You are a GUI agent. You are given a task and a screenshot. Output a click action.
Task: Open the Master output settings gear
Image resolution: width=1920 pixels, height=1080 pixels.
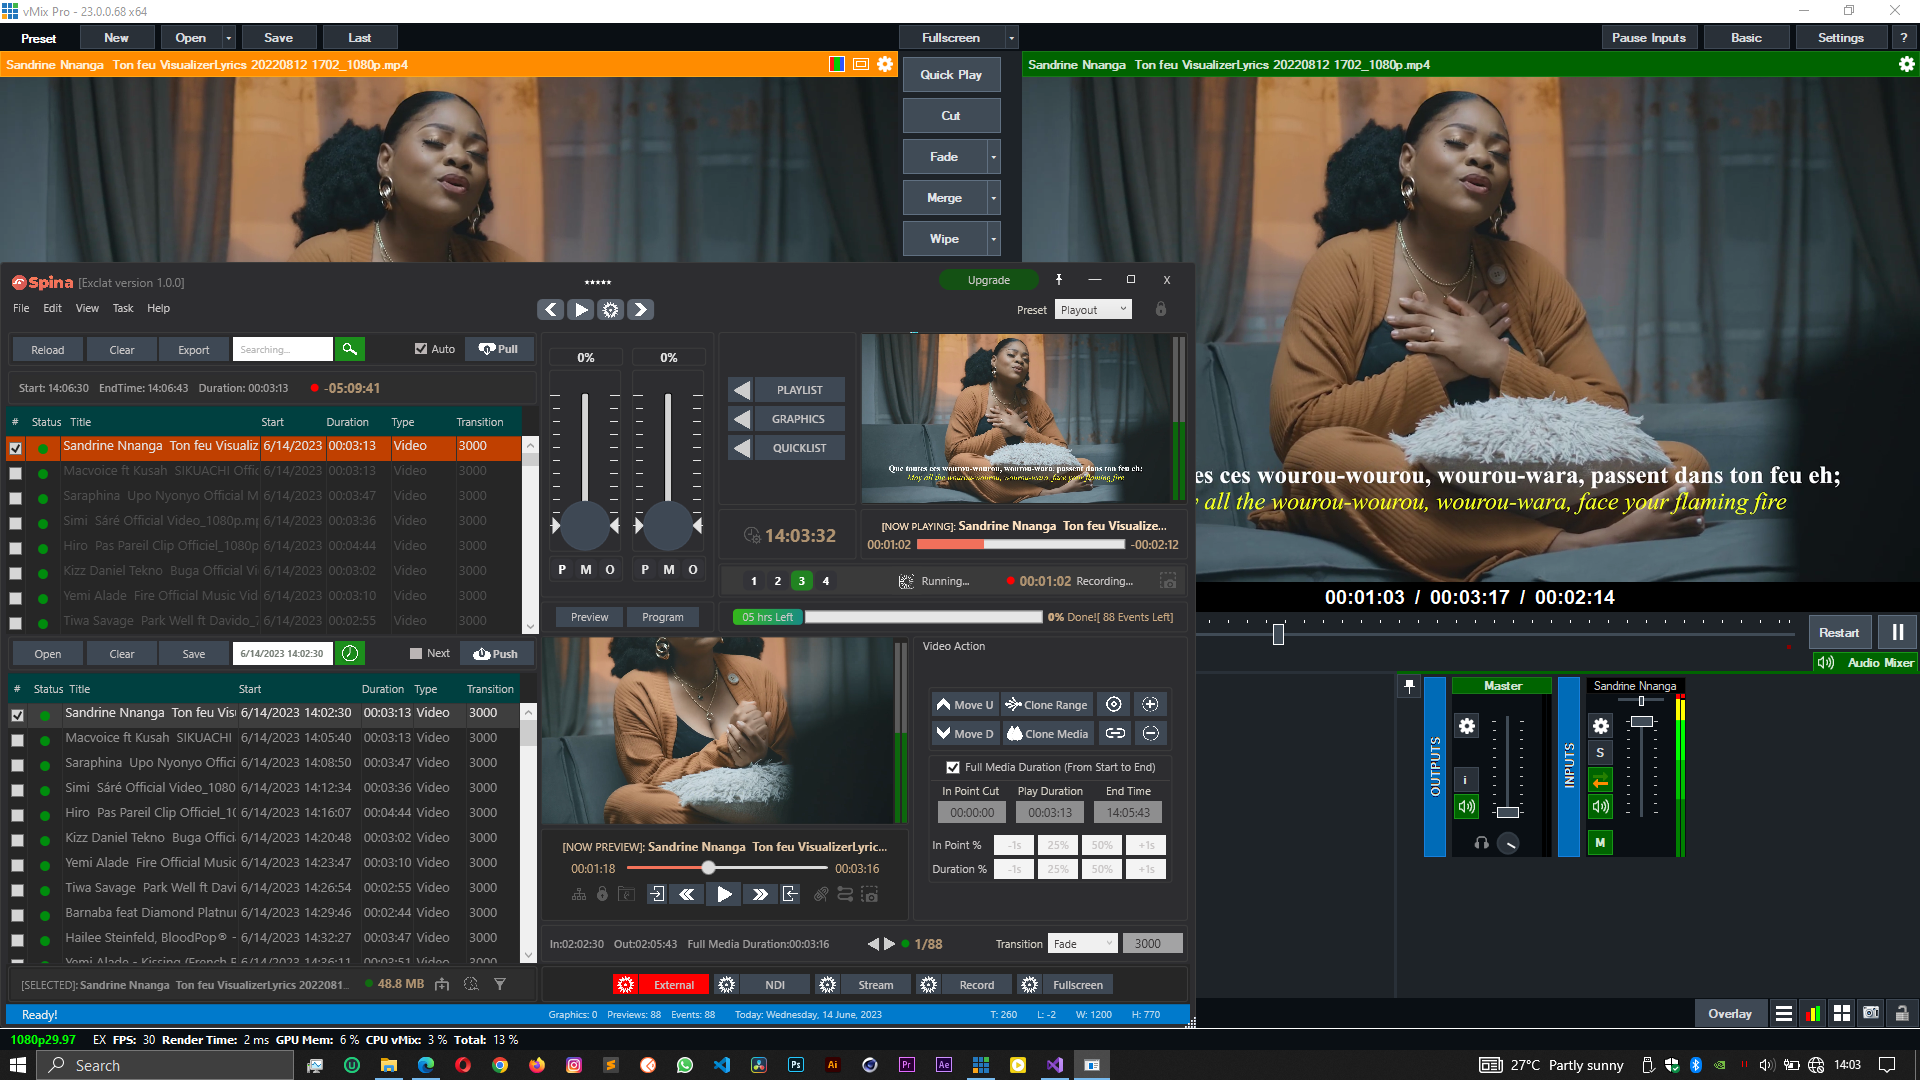pyautogui.click(x=1466, y=726)
